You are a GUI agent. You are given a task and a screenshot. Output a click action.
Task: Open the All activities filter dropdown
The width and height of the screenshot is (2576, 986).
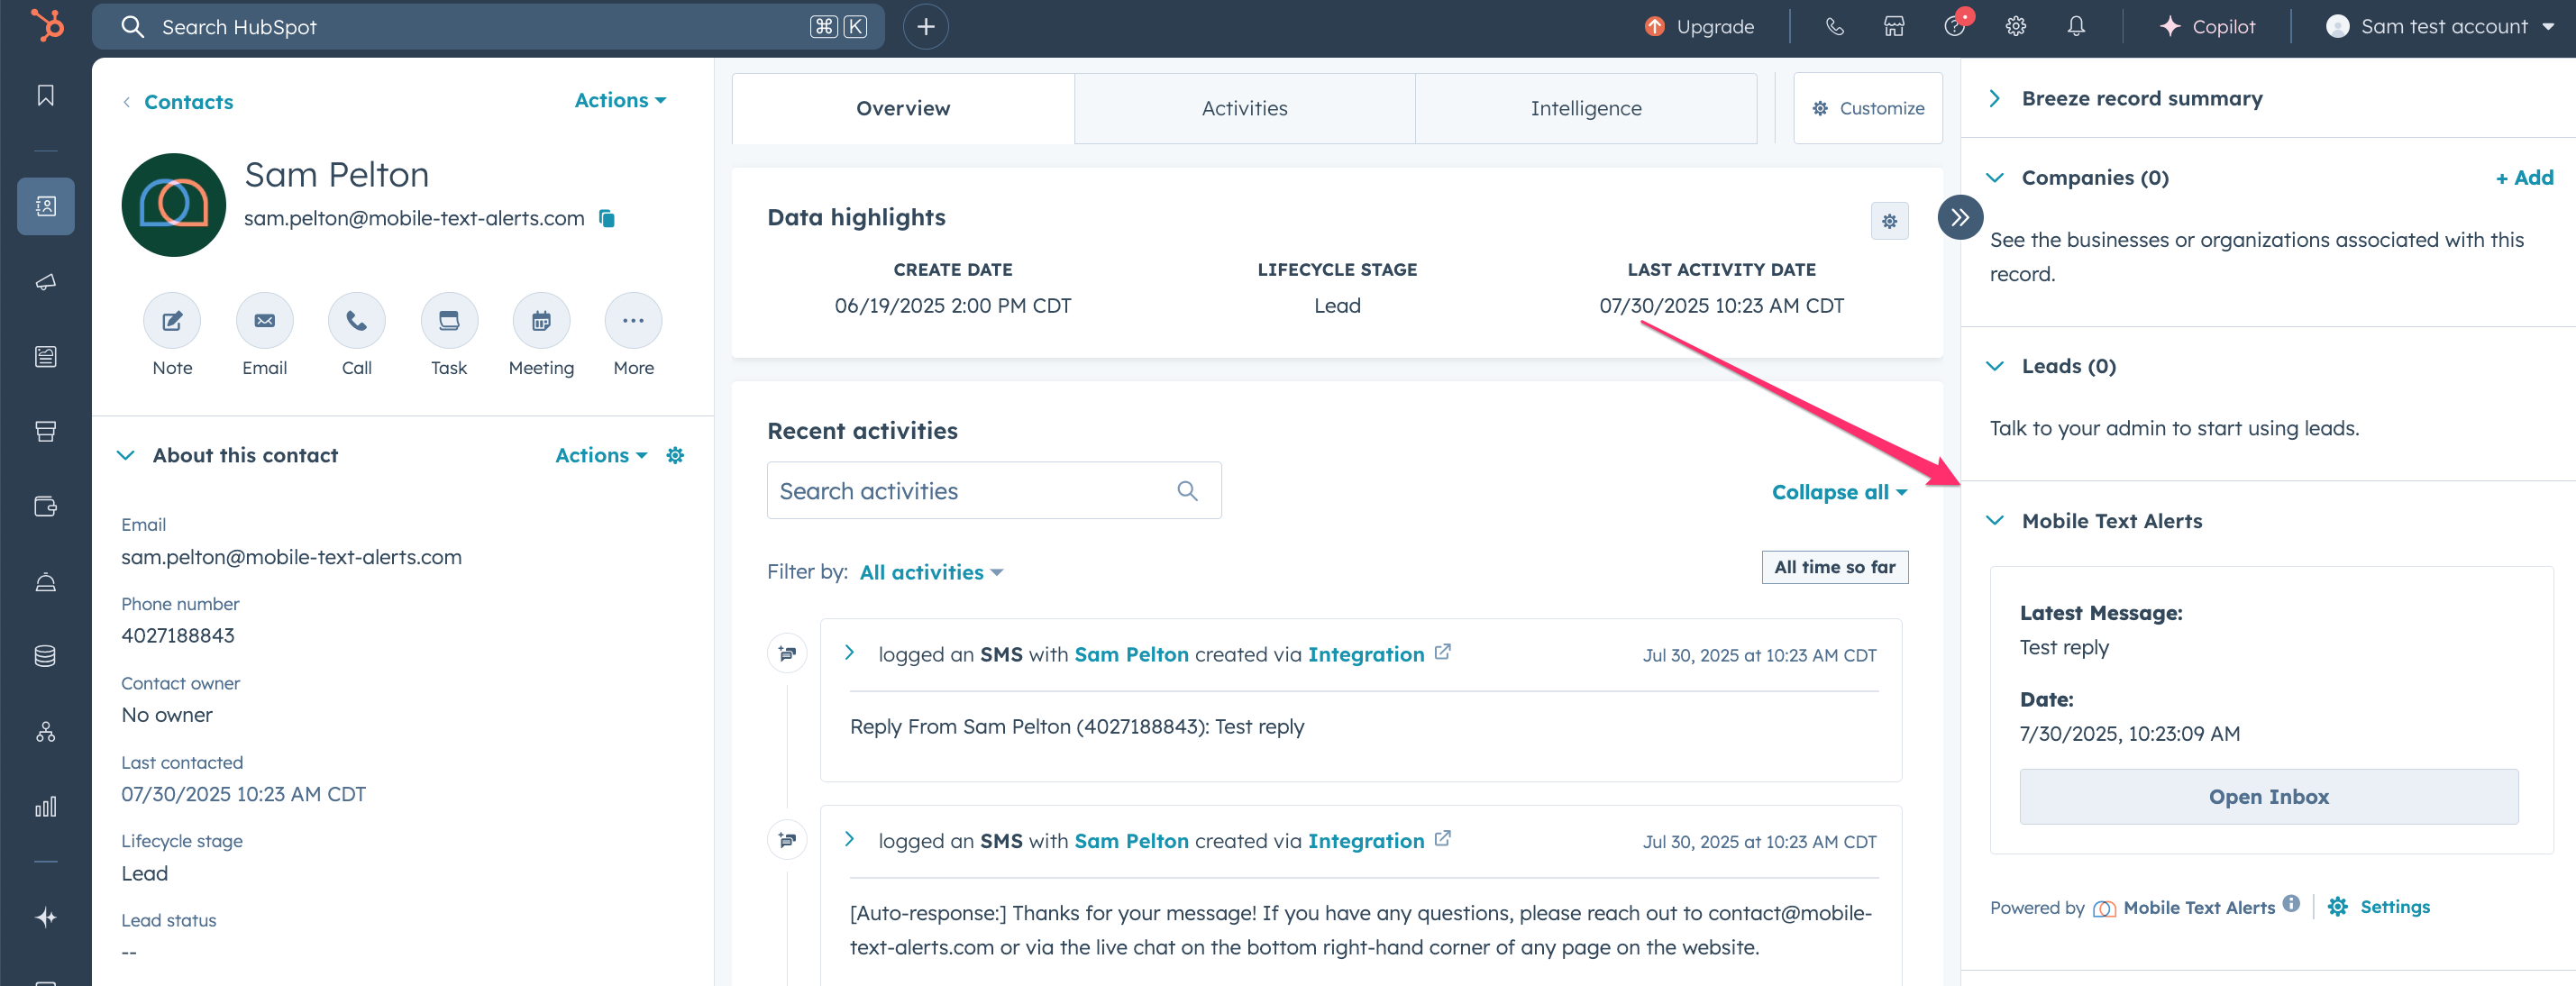click(931, 573)
